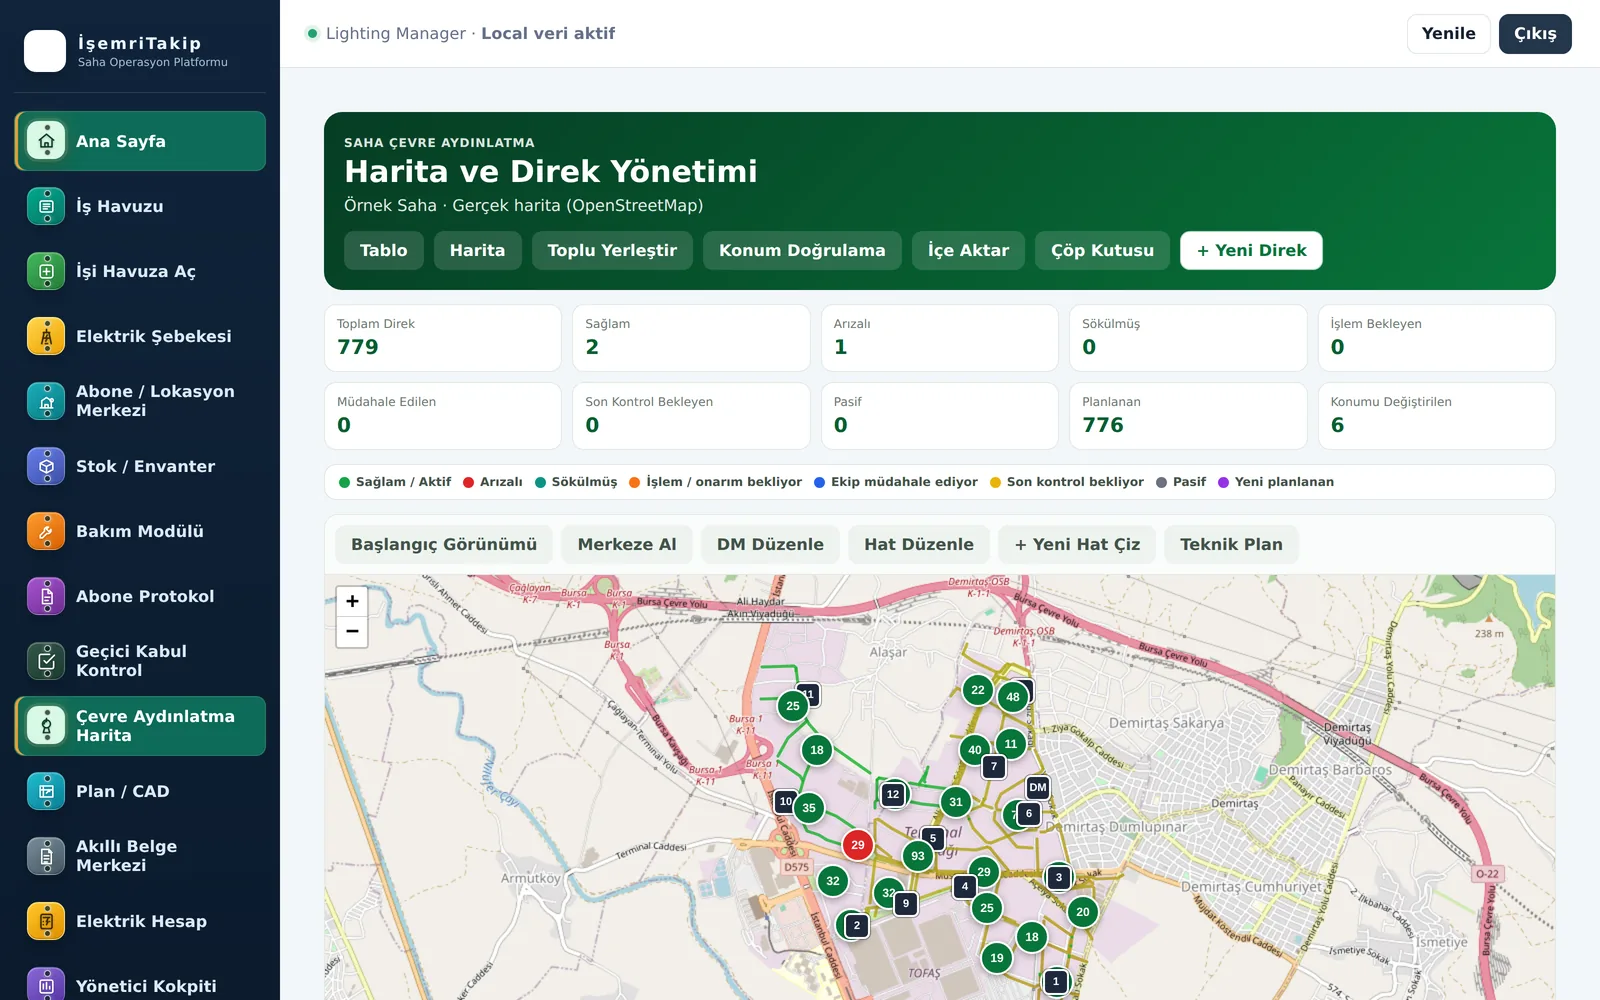Zoom out of the map
This screenshot has width=1600, height=1000.
pyautogui.click(x=352, y=632)
